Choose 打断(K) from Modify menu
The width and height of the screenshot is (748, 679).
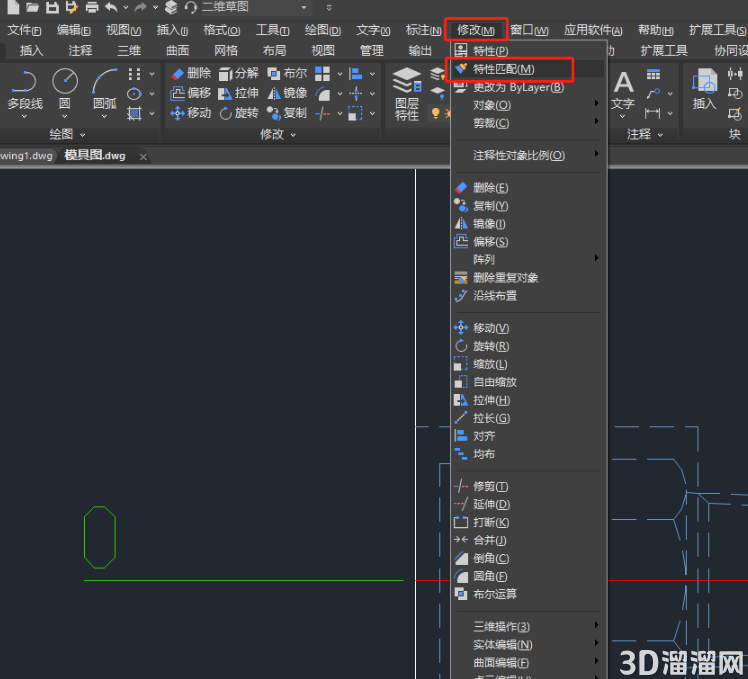528,522
